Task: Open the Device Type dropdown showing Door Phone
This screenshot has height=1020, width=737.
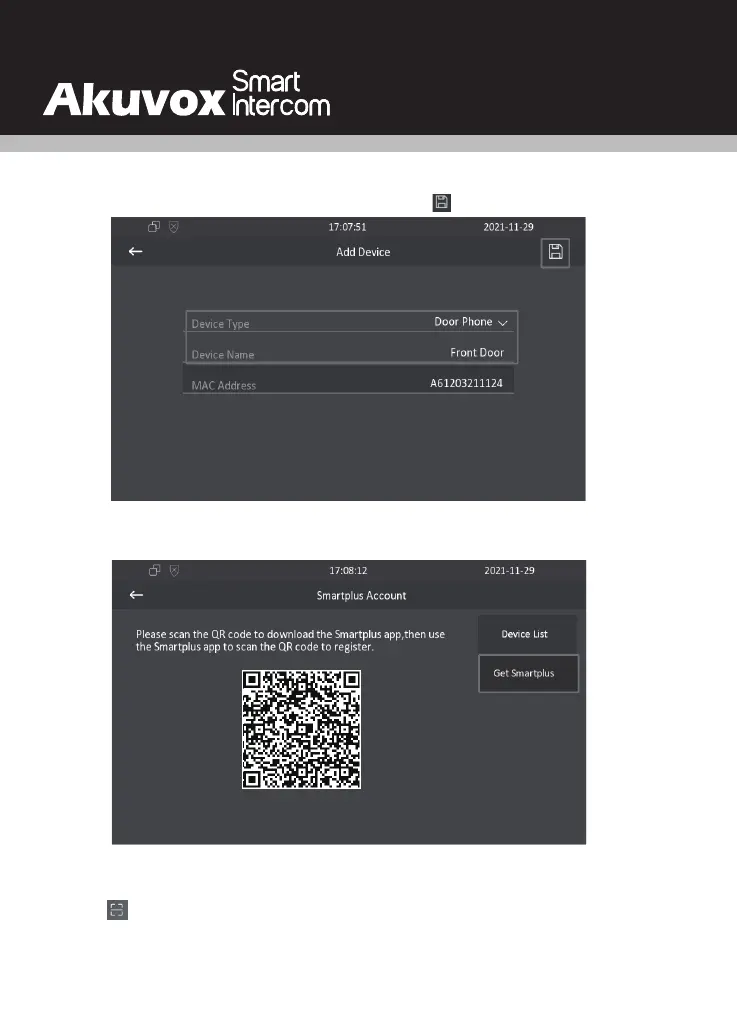Action: (x=351, y=322)
